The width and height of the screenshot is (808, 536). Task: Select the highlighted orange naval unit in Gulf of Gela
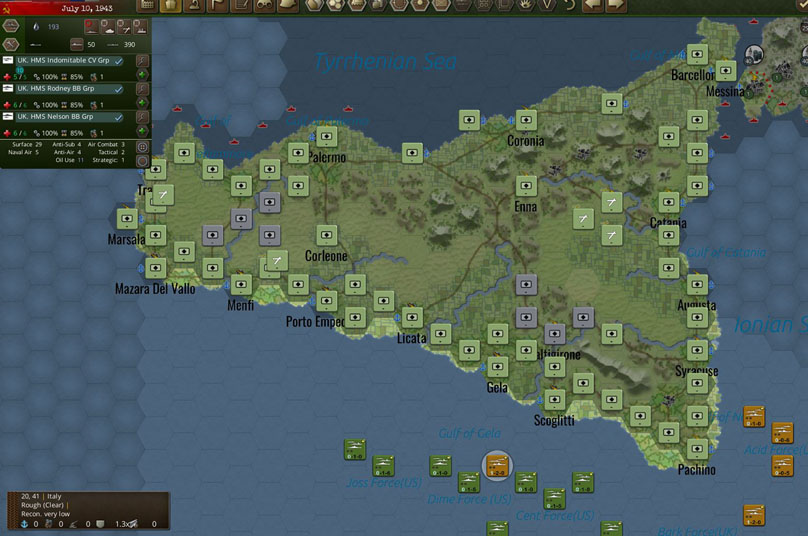coord(497,465)
